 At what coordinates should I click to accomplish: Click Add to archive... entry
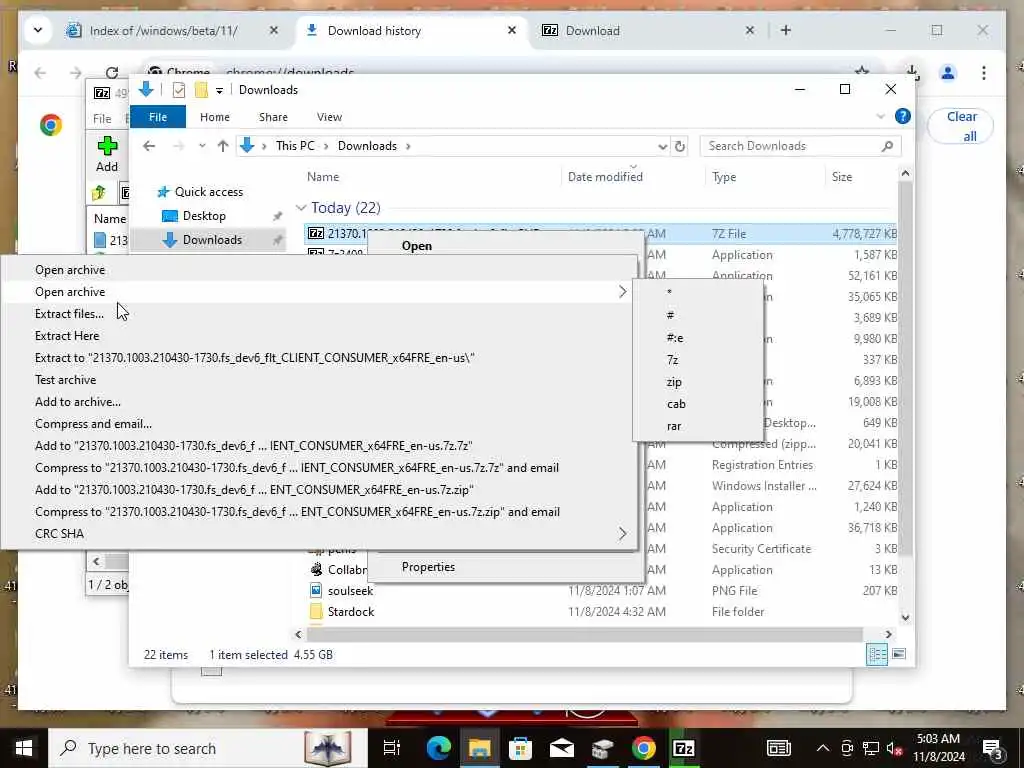point(78,402)
